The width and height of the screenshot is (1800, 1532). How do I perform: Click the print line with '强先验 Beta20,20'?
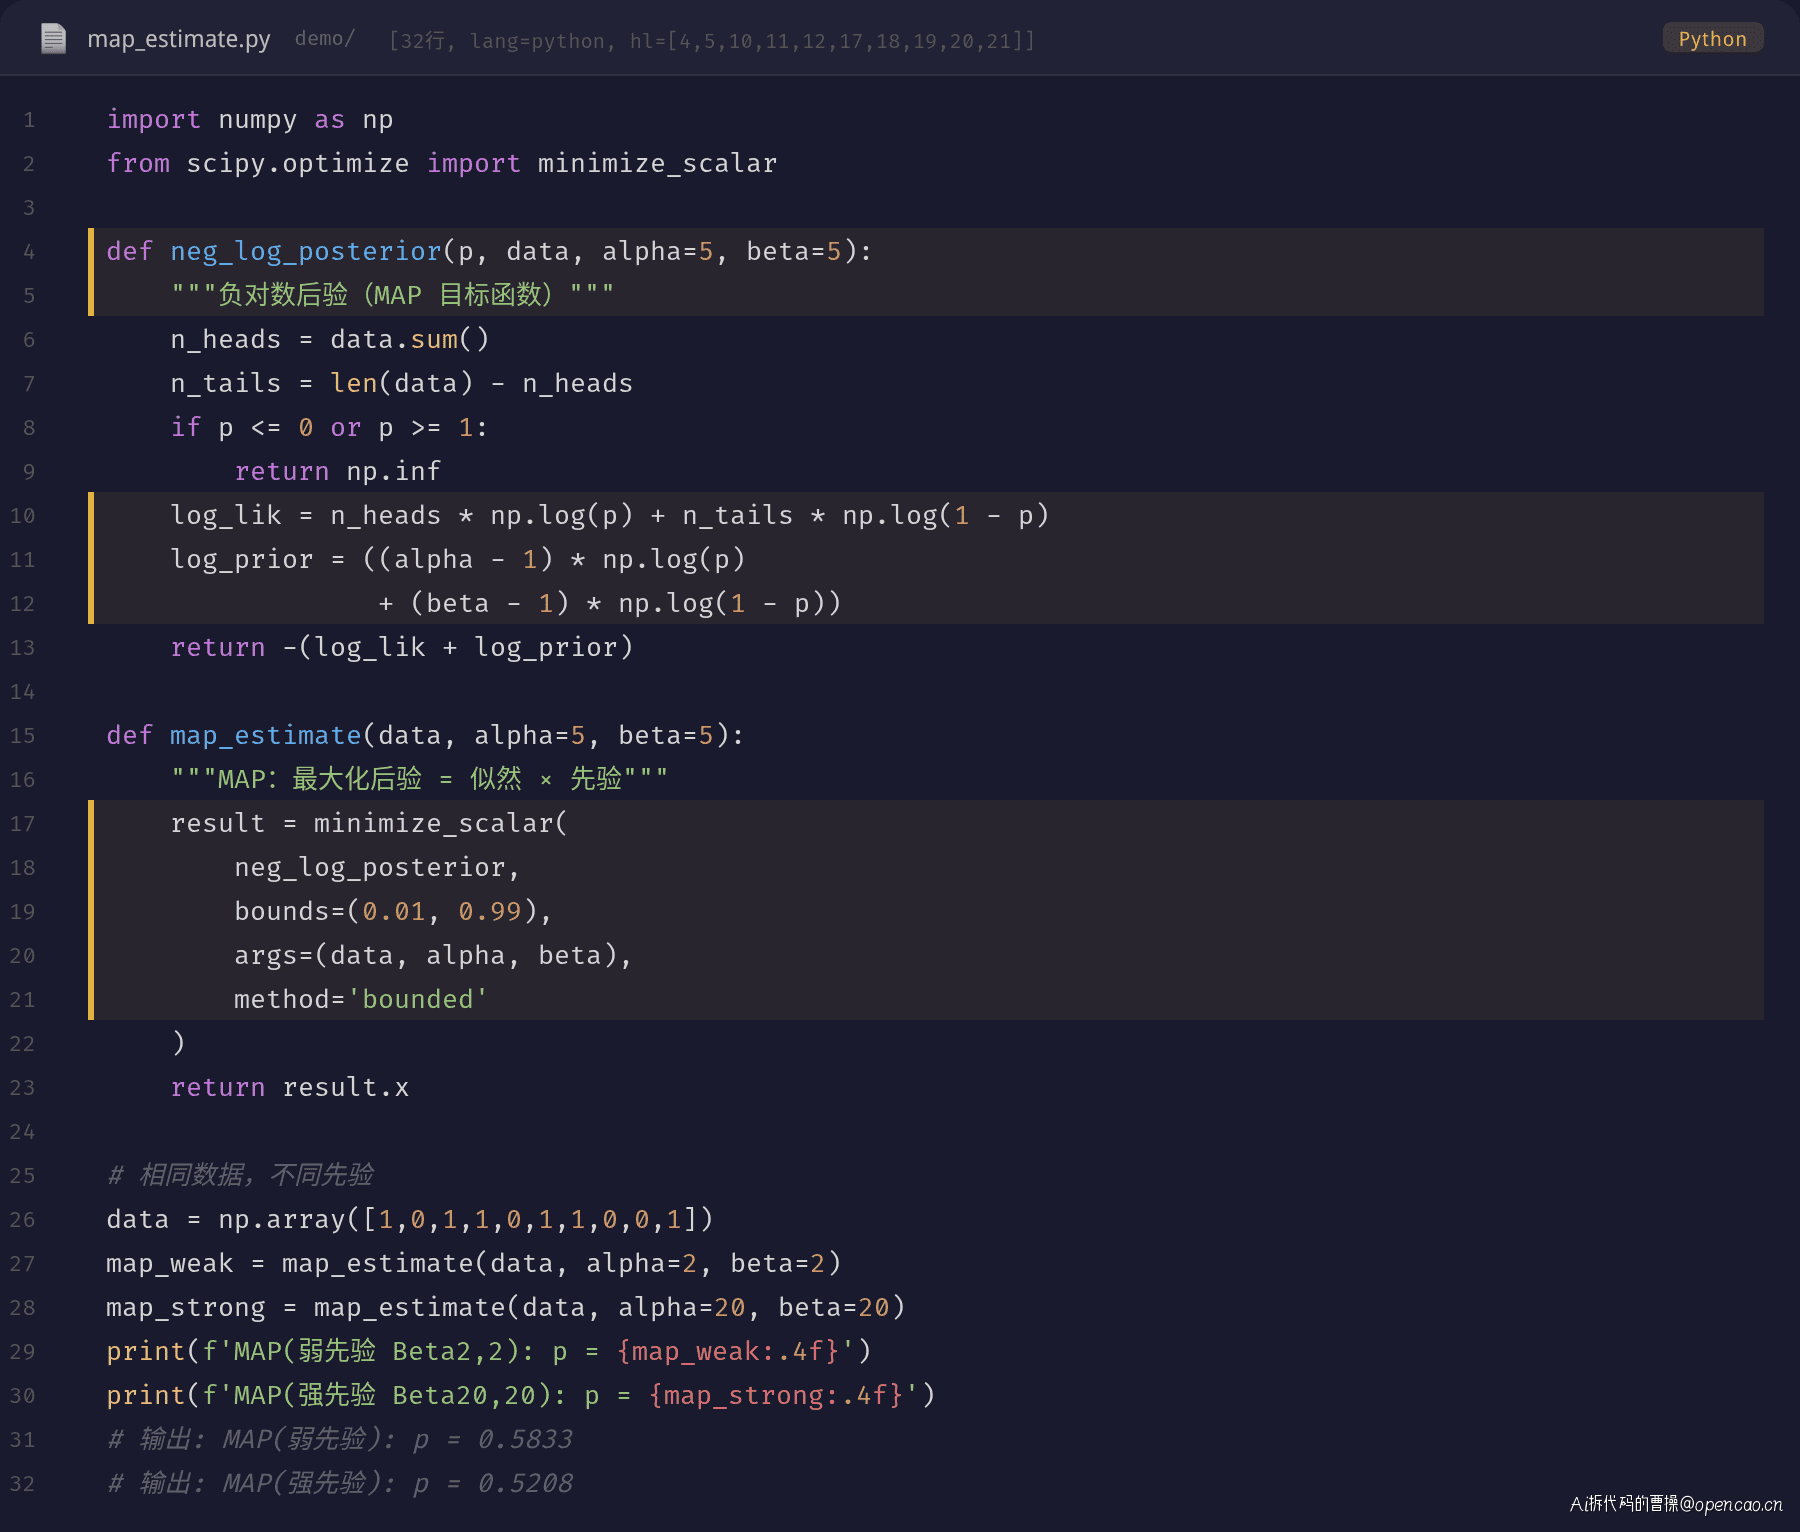(x=521, y=1396)
